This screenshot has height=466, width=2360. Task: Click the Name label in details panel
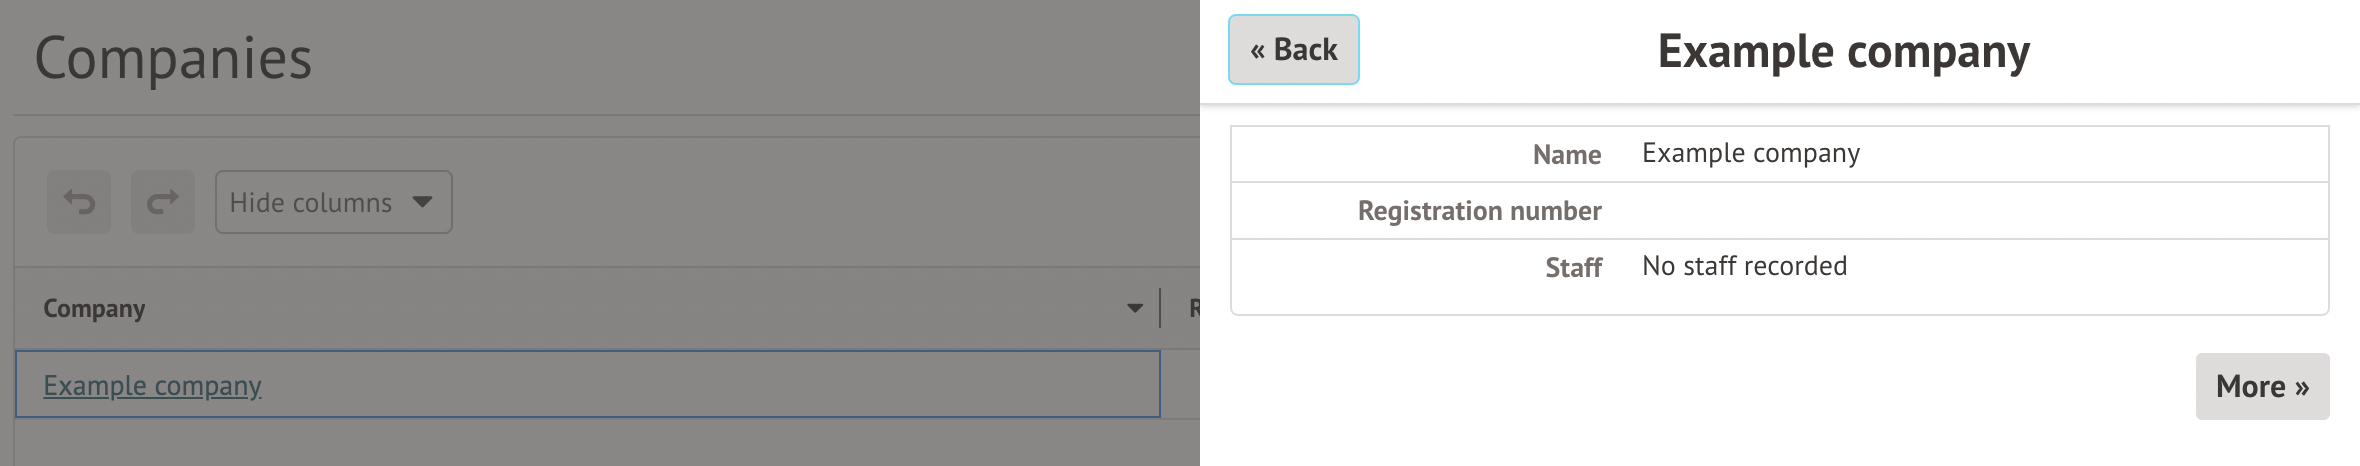(x=1566, y=155)
